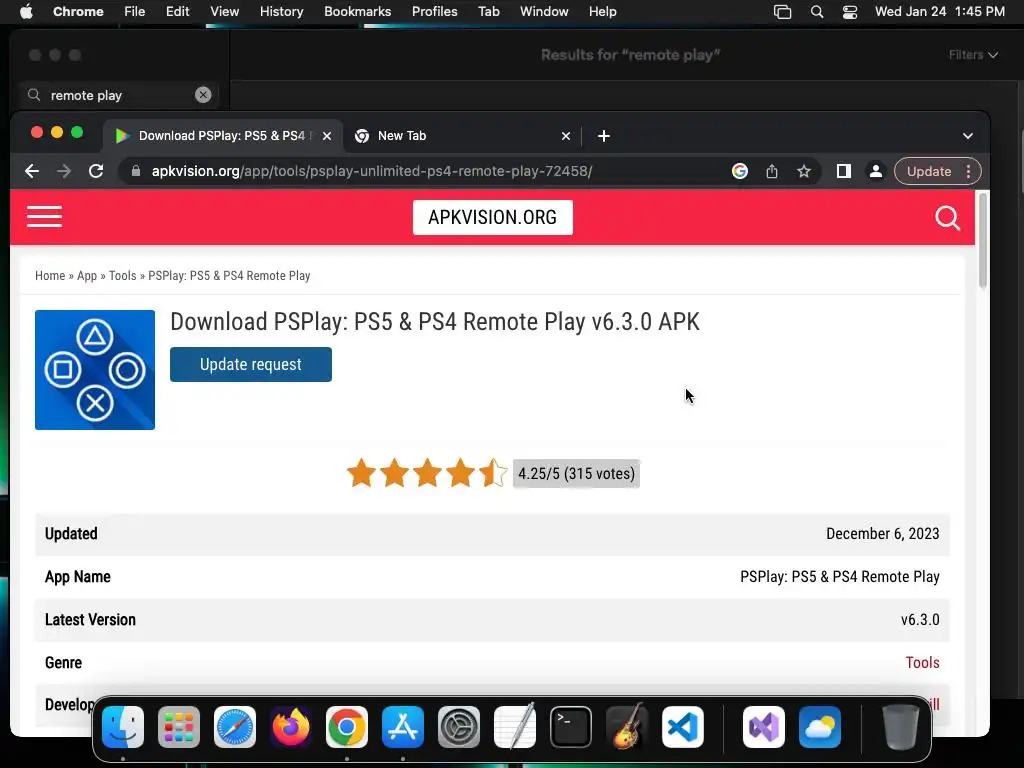Screen dimensions: 1024x768
Task: Open the Bookmarks menu
Action: (x=357, y=12)
